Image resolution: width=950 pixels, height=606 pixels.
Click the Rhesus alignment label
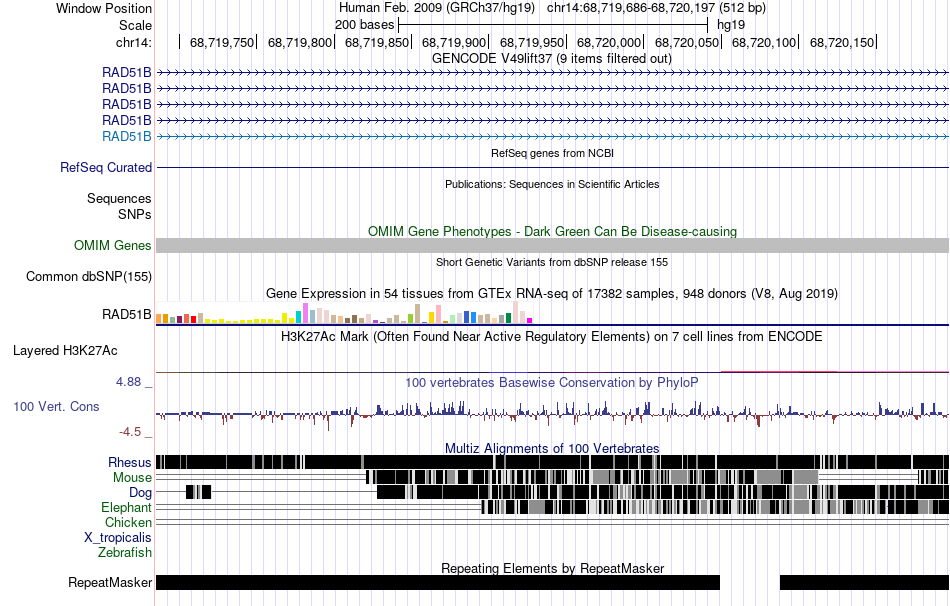pyautogui.click(x=130, y=463)
